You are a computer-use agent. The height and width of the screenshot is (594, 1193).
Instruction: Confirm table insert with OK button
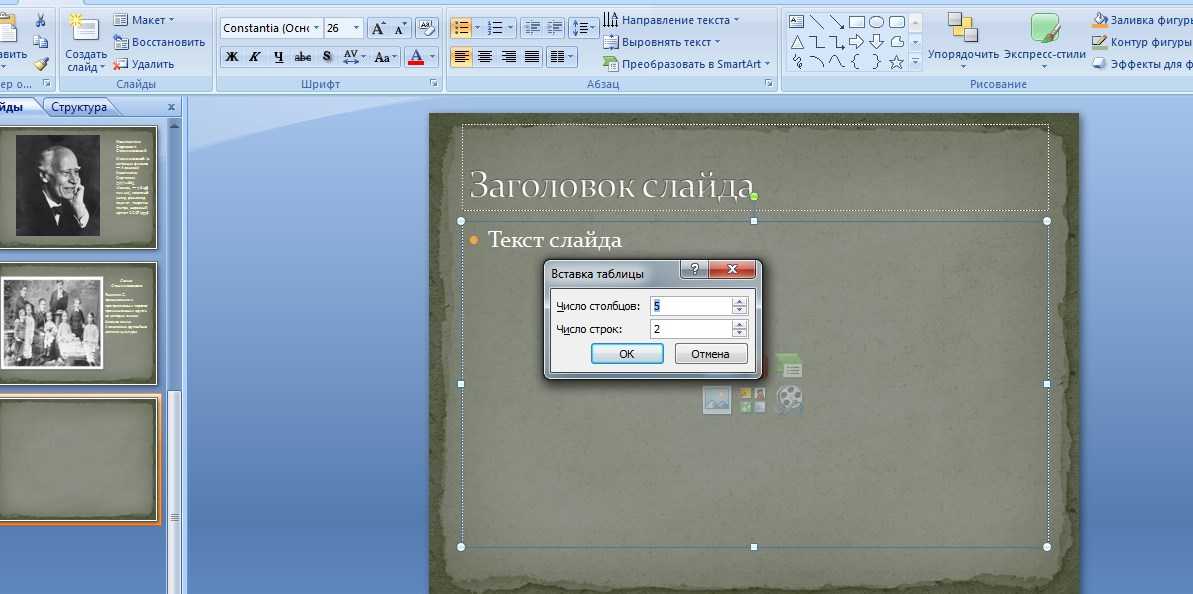coord(626,354)
